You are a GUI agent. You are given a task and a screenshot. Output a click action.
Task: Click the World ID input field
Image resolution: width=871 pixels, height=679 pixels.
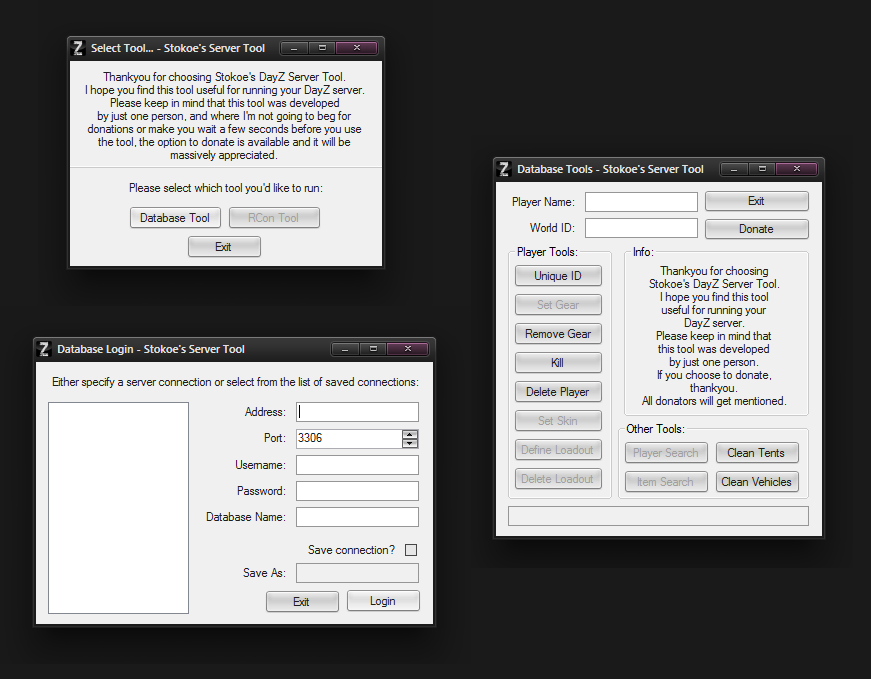(x=641, y=228)
